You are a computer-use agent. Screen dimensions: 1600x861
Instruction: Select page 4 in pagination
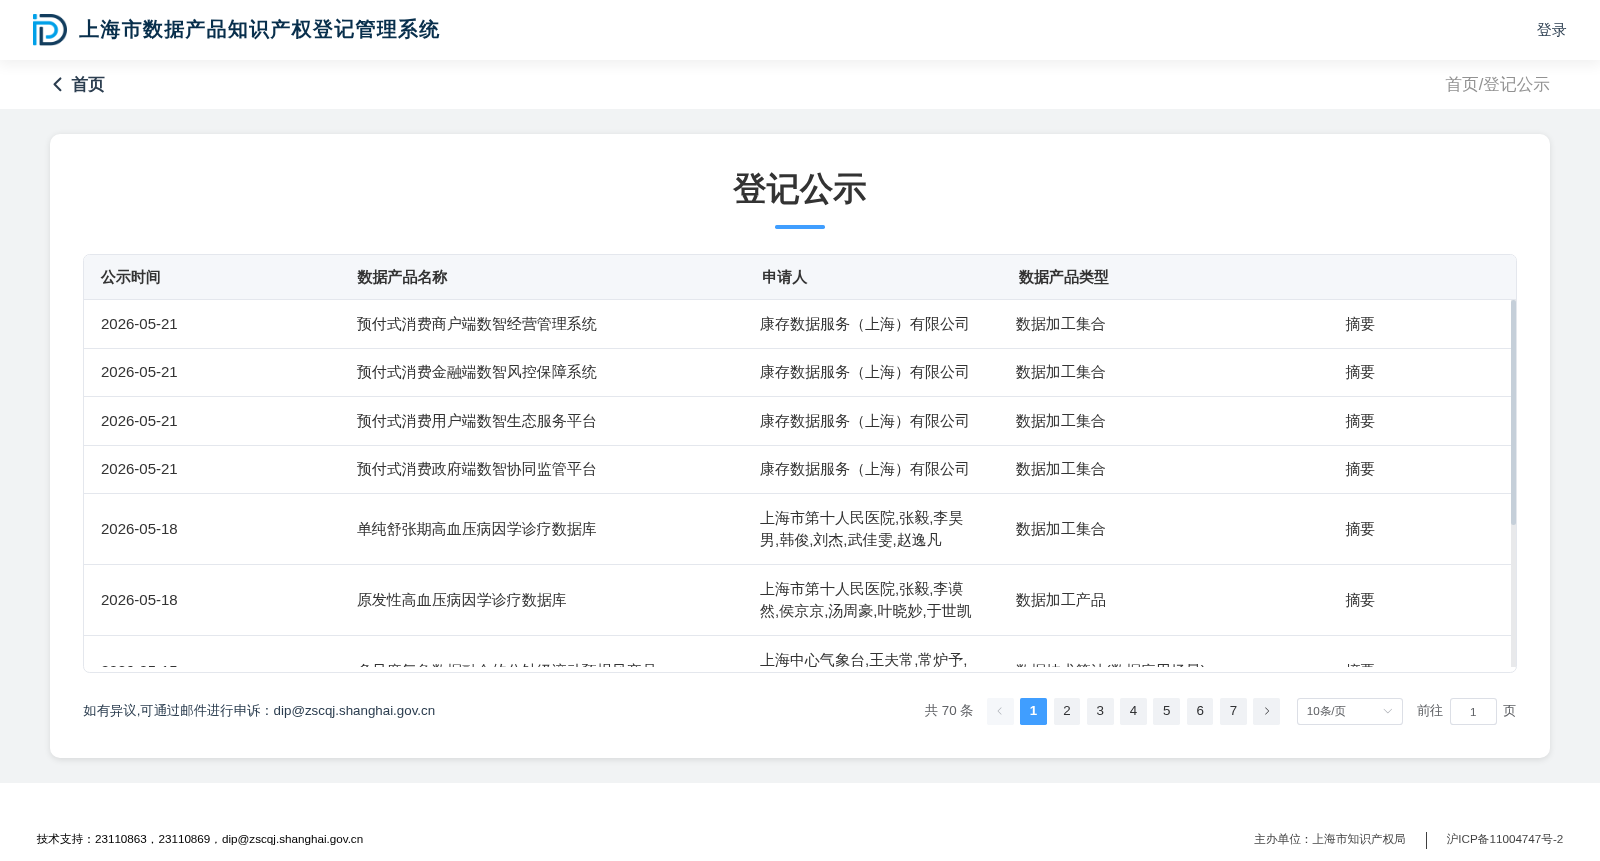tap(1133, 711)
